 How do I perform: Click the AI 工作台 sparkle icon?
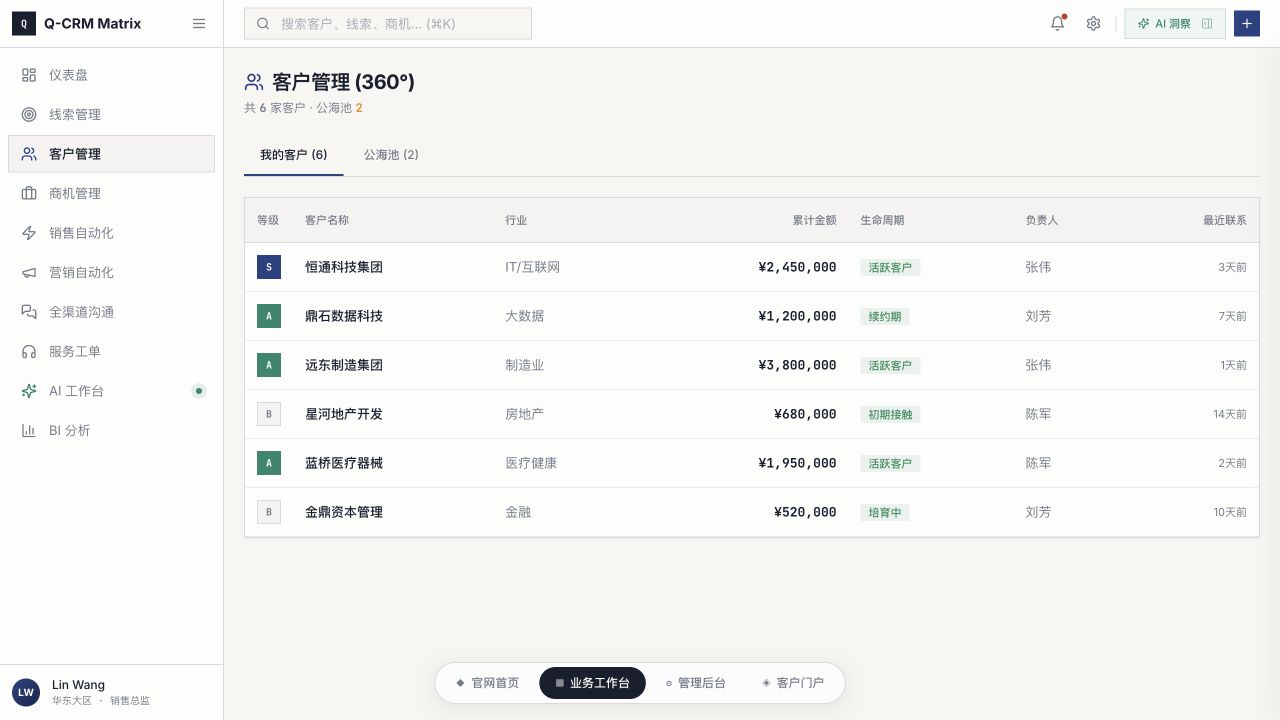tap(29, 391)
